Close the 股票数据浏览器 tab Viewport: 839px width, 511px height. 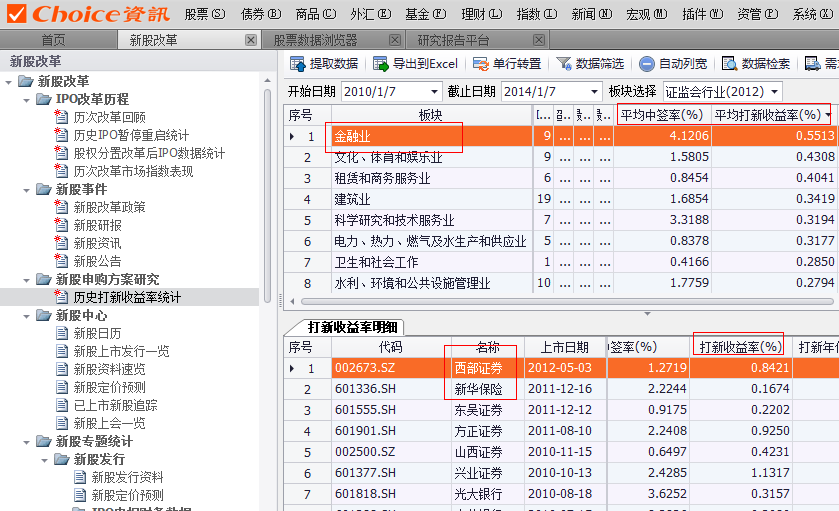point(395,40)
